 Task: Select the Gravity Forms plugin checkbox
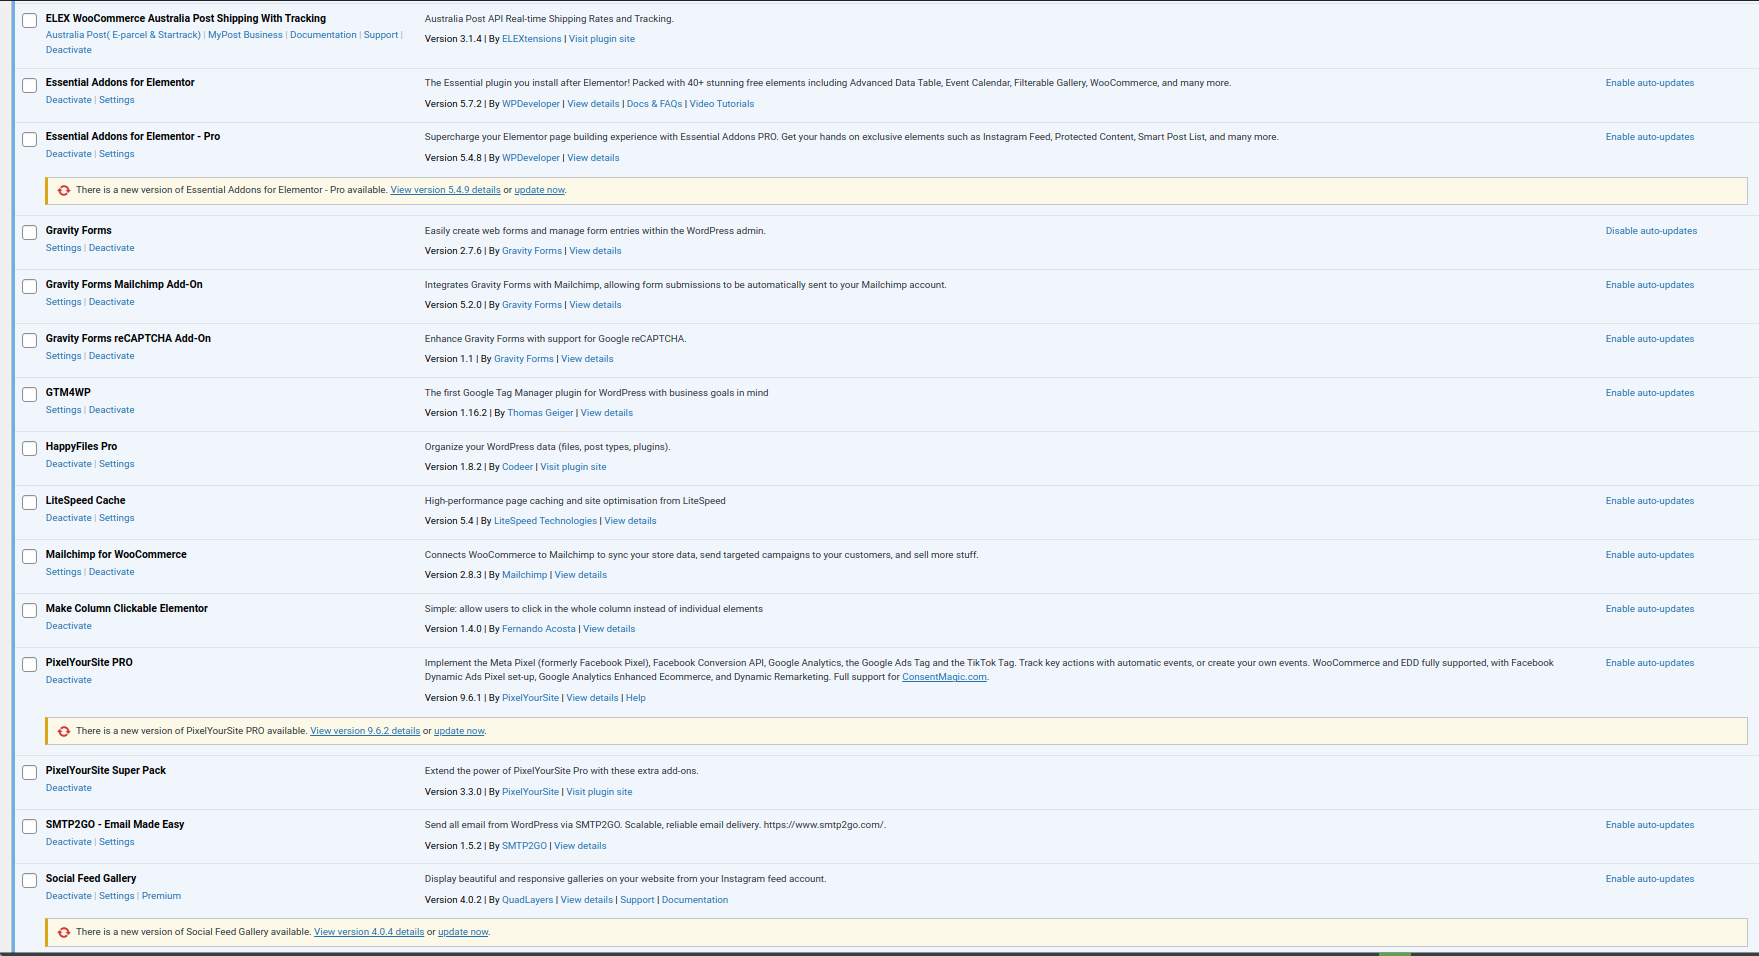[x=30, y=233]
